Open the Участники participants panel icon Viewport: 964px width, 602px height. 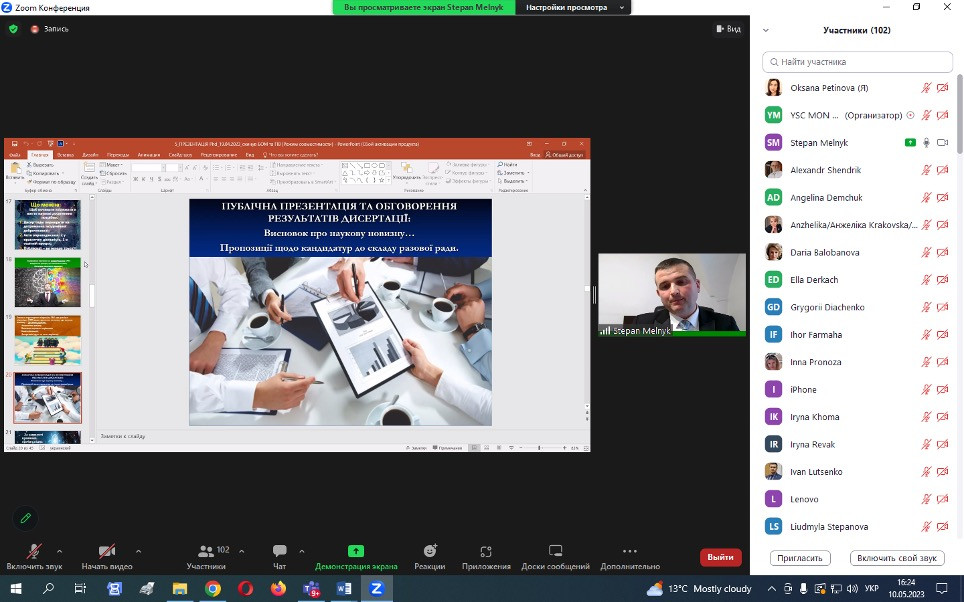pos(206,551)
